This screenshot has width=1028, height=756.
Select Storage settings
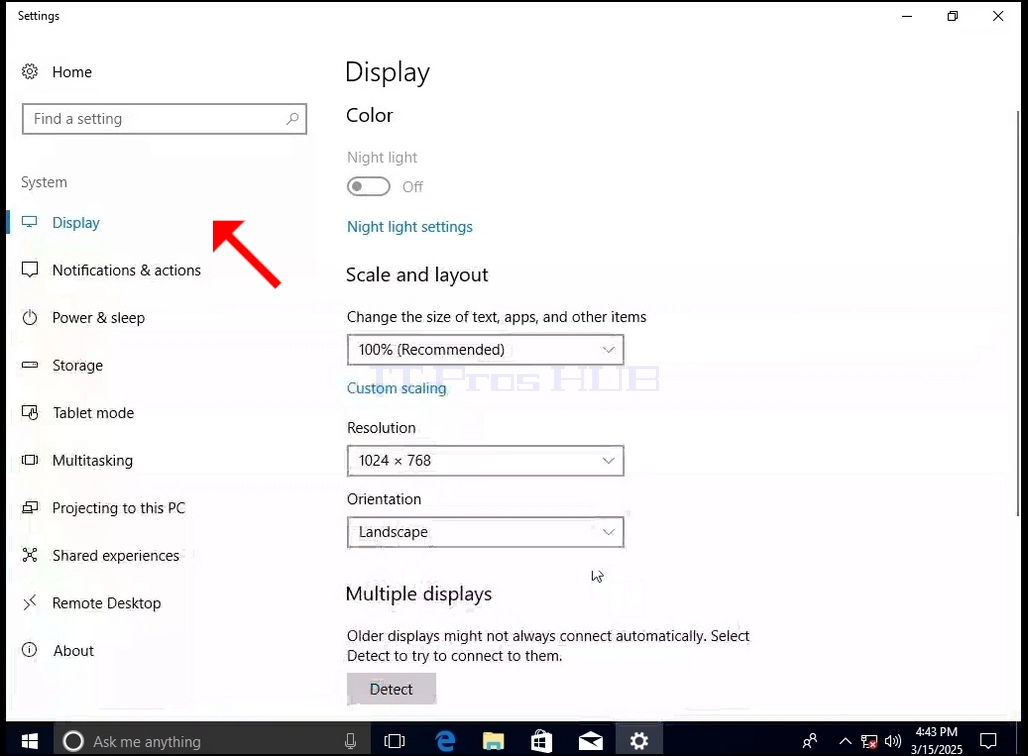coord(77,365)
